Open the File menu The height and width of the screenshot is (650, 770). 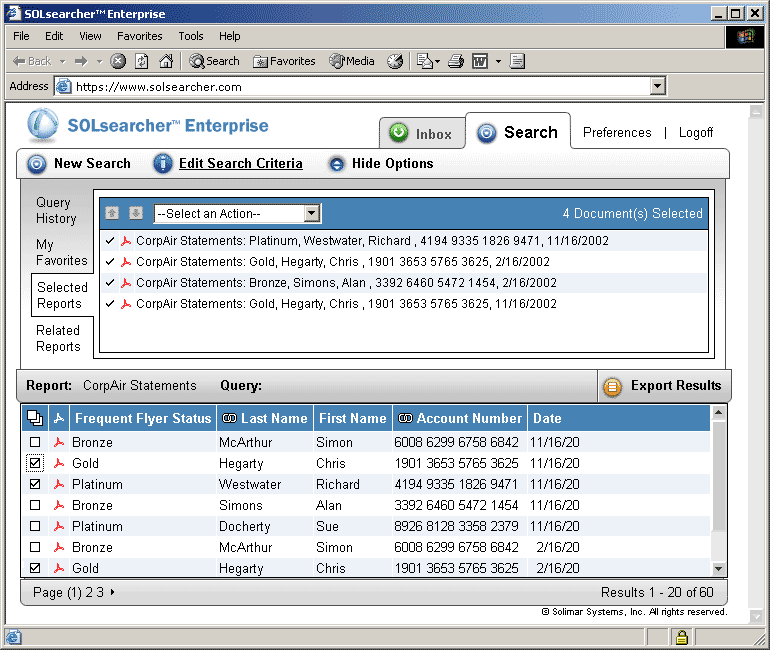(x=21, y=36)
